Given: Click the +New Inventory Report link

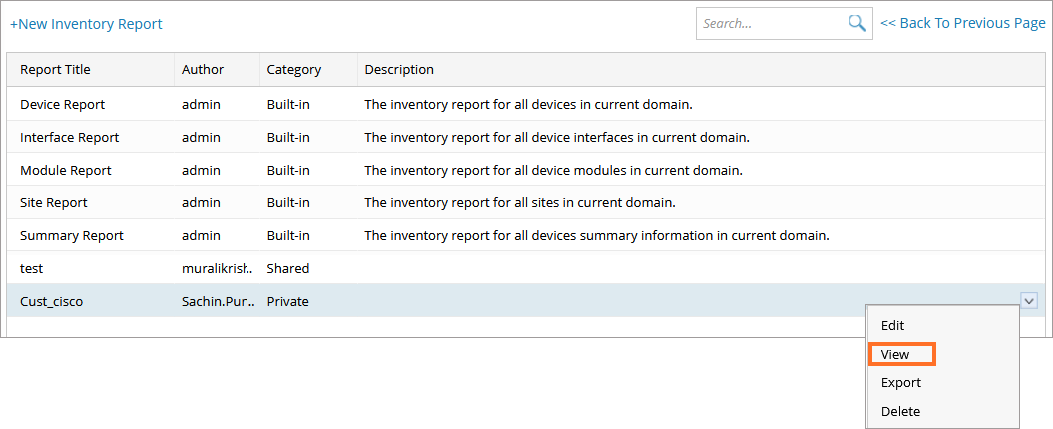Looking at the screenshot, I should (86, 24).
